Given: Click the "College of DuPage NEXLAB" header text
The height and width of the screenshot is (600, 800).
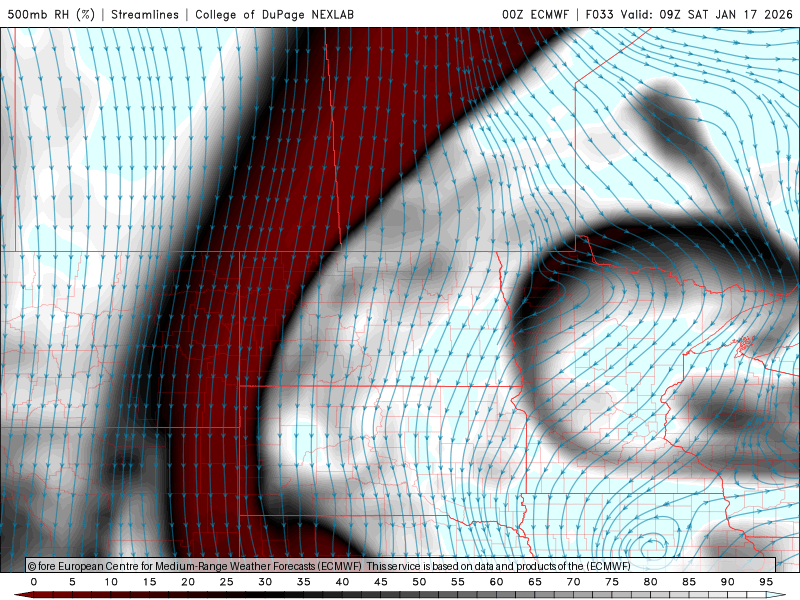Looking at the screenshot, I should pos(274,14).
